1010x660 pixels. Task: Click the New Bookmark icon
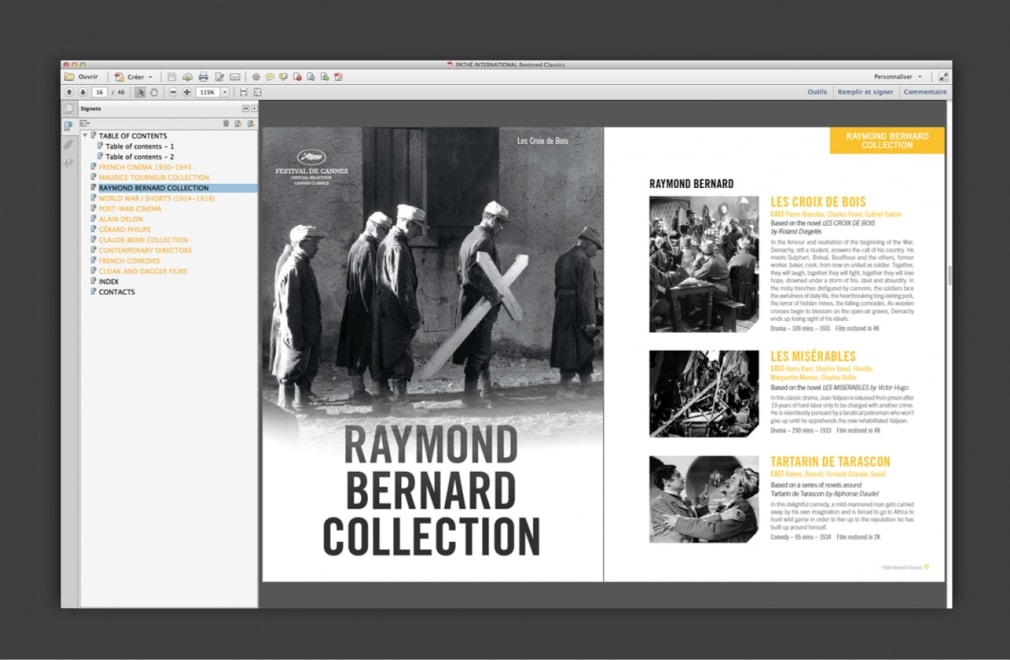238,123
